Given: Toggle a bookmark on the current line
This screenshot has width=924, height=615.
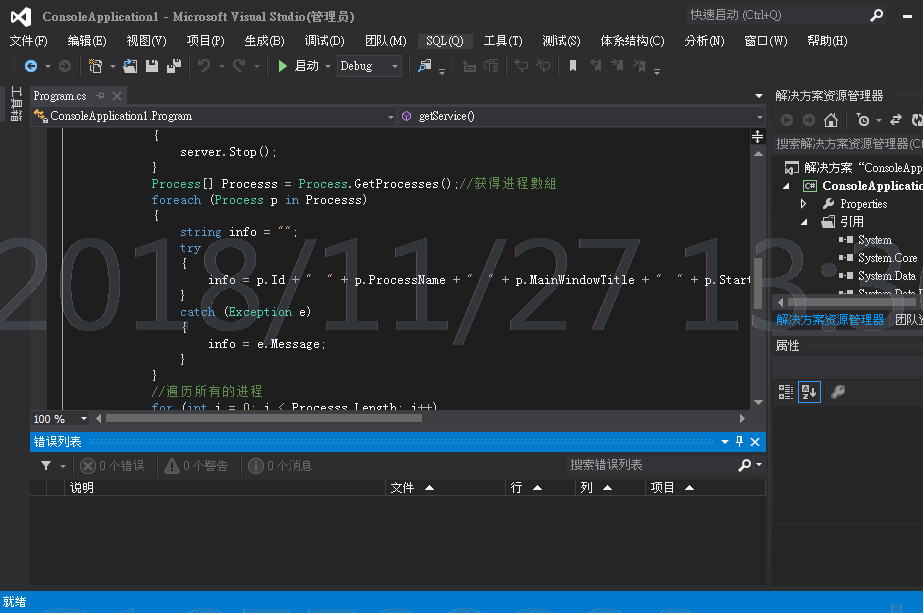Looking at the screenshot, I should point(573,67).
